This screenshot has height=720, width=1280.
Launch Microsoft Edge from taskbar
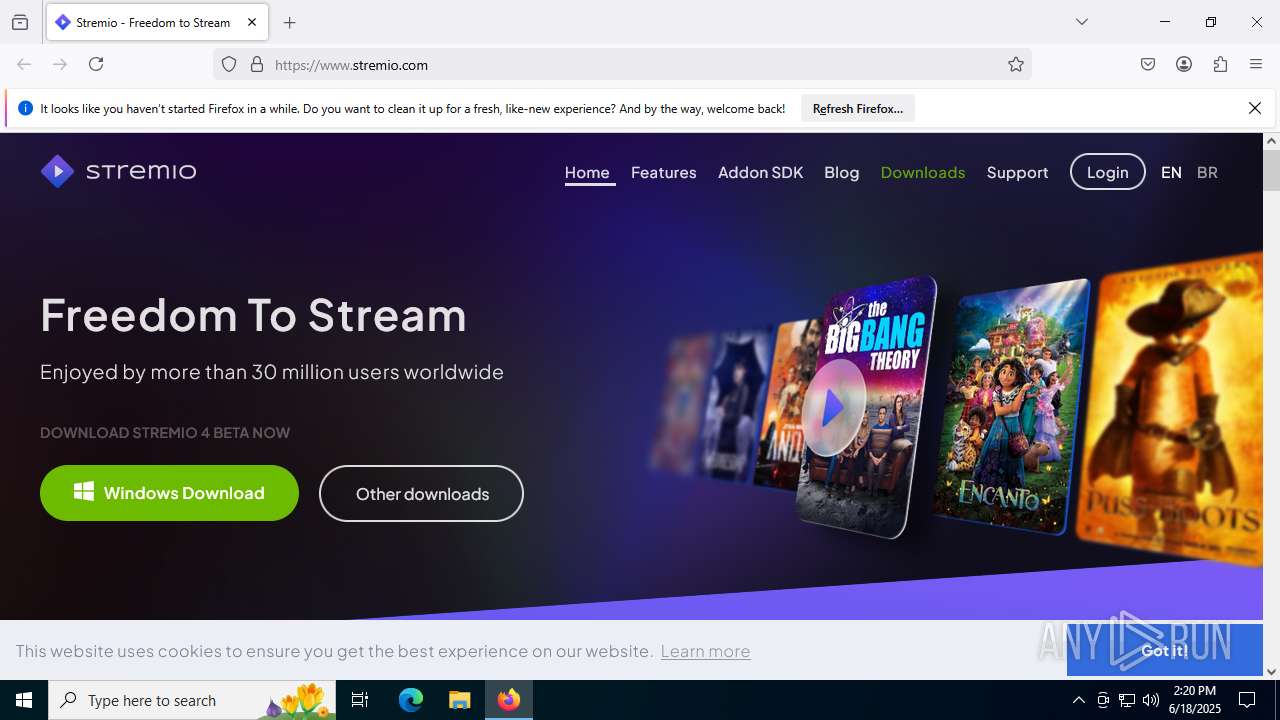411,700
